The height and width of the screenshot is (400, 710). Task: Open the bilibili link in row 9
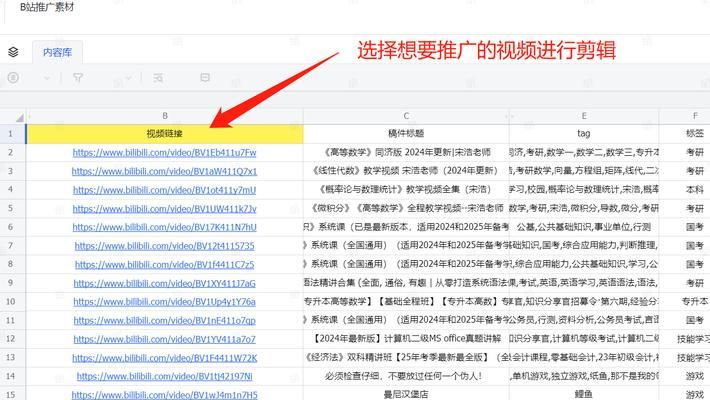[x=164, y=284]
